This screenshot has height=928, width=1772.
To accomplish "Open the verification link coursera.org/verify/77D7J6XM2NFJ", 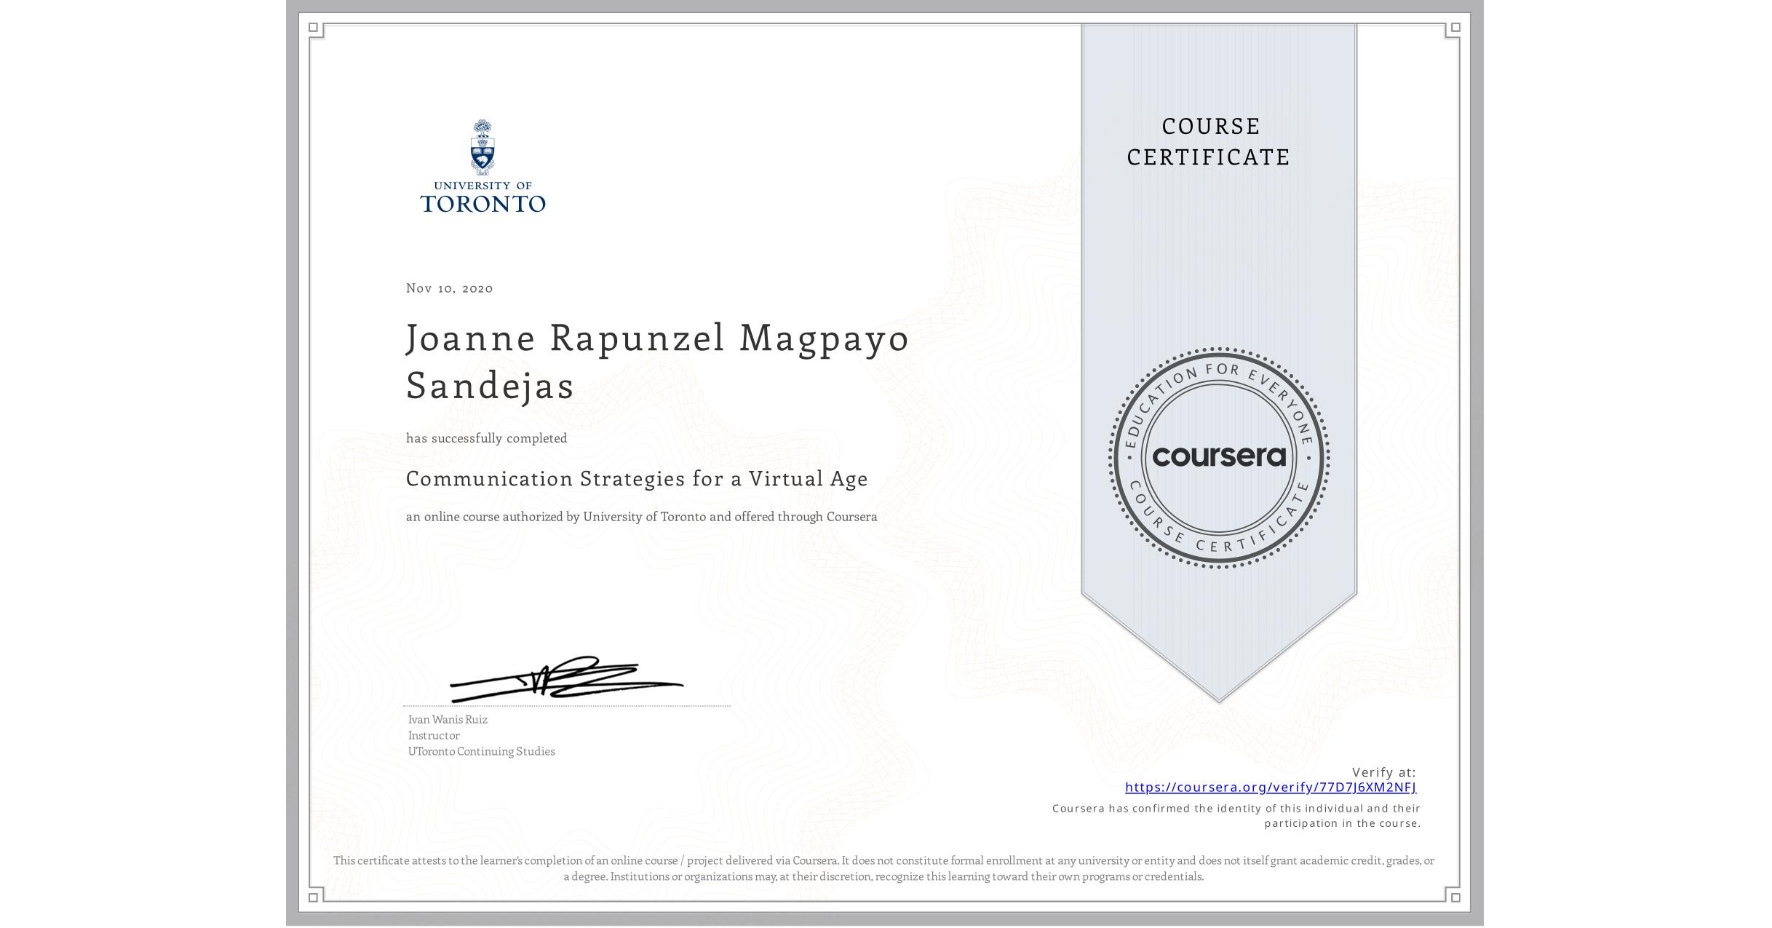I will [x=1270, y=788].
